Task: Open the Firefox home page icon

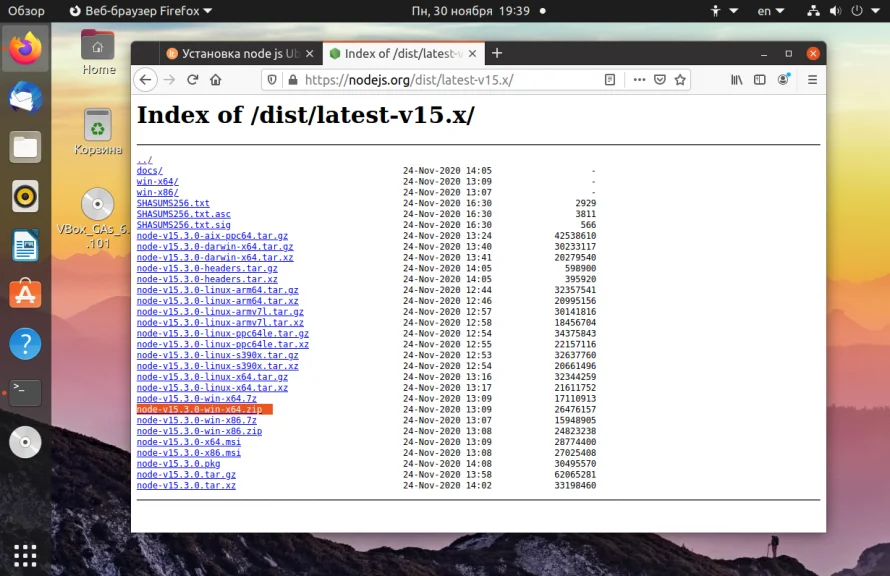Action: point(216,80)
